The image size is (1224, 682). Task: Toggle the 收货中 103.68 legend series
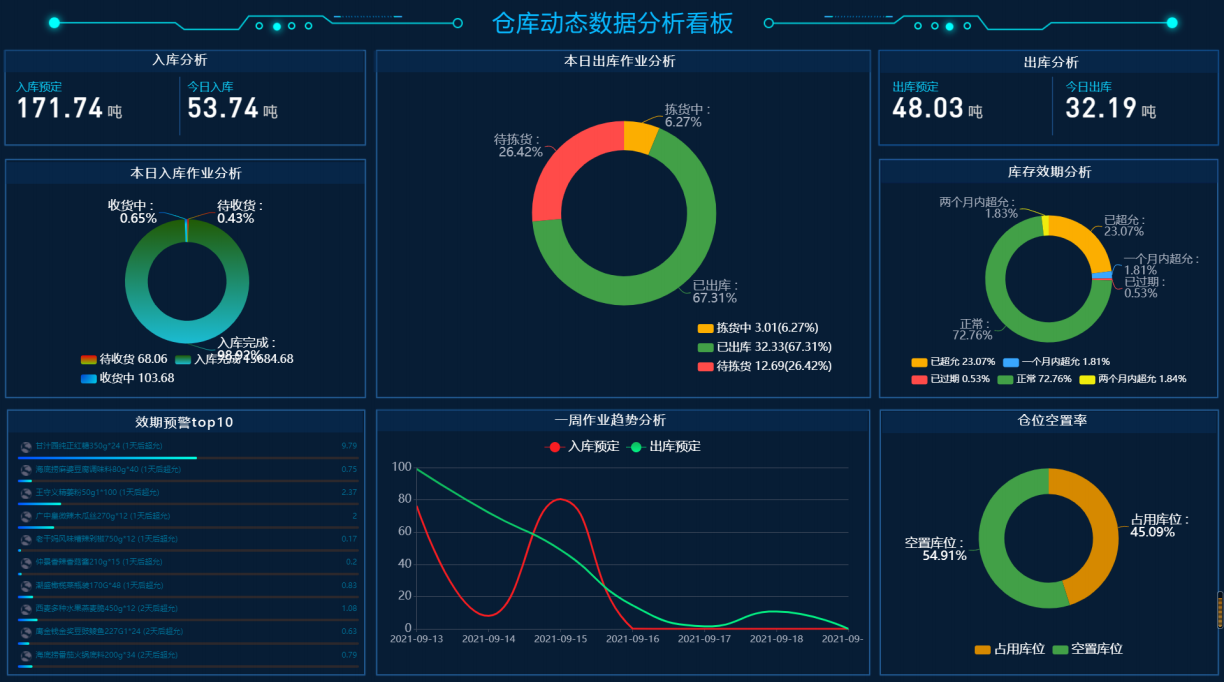[128, 378]
